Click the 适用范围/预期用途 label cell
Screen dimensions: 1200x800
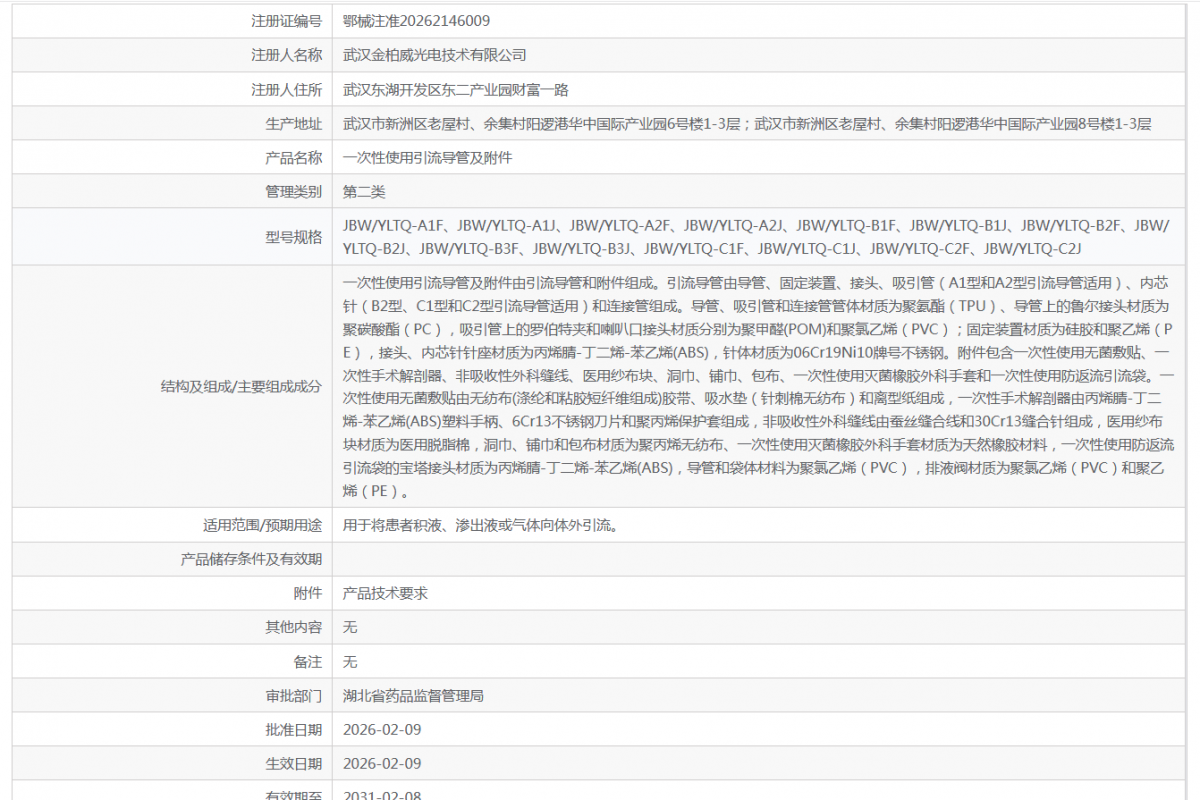tap(172, 525)
